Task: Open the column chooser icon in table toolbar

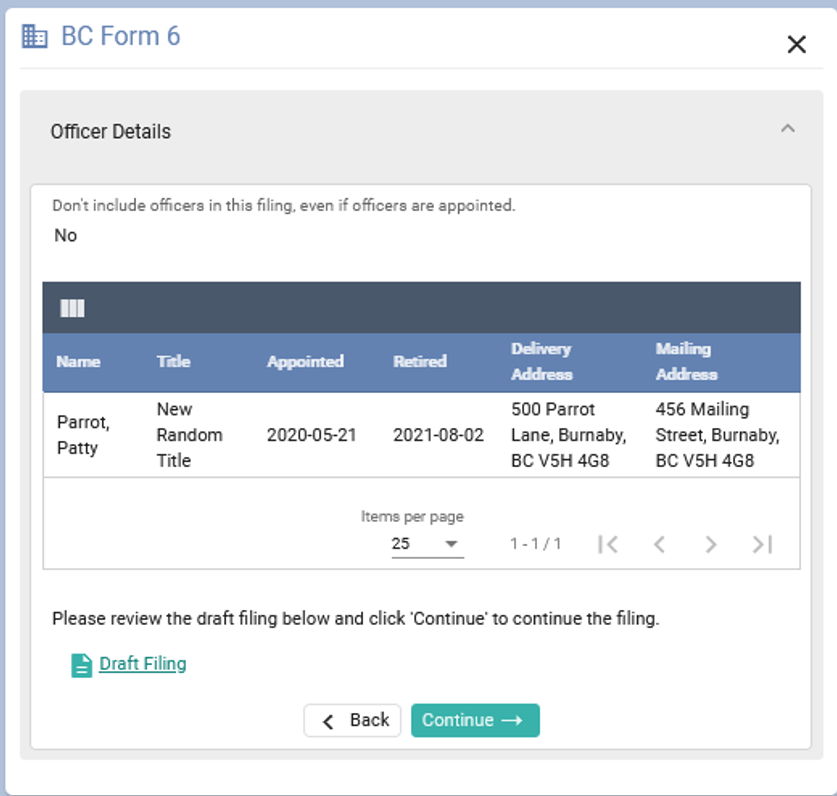Action: click(x=73, y=308)
